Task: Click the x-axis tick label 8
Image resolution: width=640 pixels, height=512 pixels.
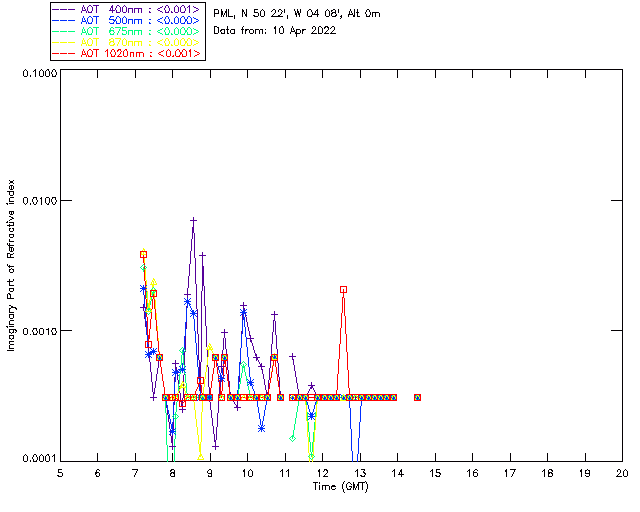Action: click(173, 473)
